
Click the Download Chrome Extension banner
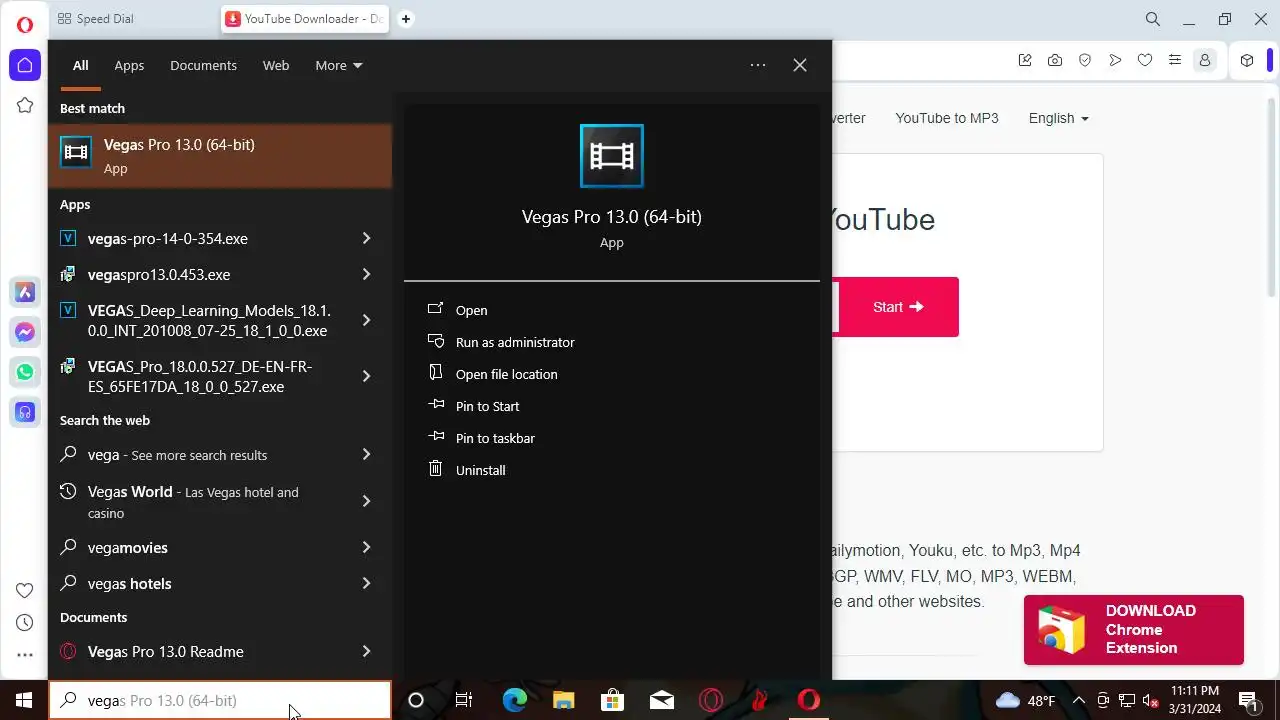tap(1134, 630)
